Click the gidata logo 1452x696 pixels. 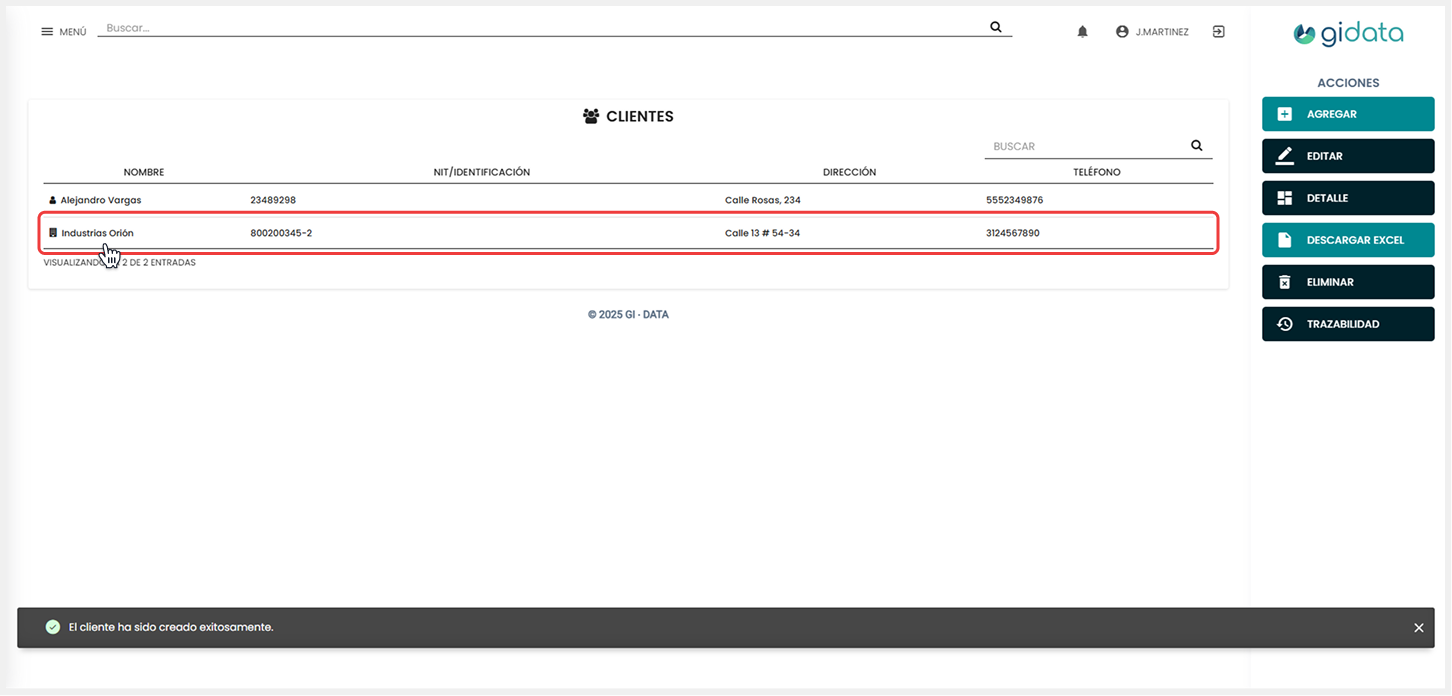click(1348, 34)
